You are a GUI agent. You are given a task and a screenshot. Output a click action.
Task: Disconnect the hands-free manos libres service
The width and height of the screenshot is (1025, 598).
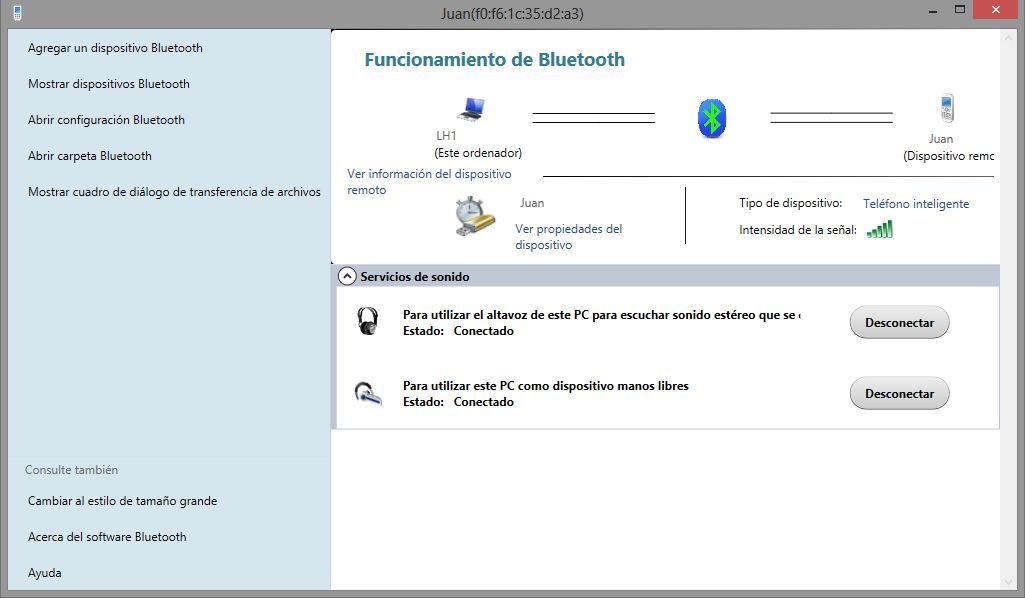[899, 393]
